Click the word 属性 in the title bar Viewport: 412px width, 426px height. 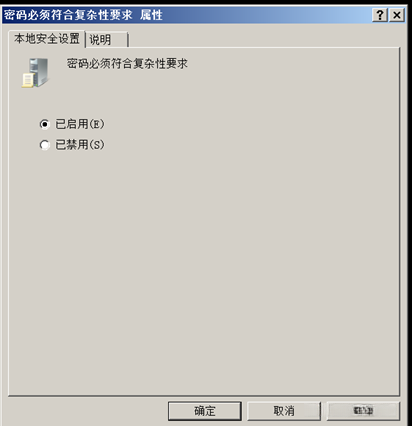pyautogui.click(x=151, y=15)
